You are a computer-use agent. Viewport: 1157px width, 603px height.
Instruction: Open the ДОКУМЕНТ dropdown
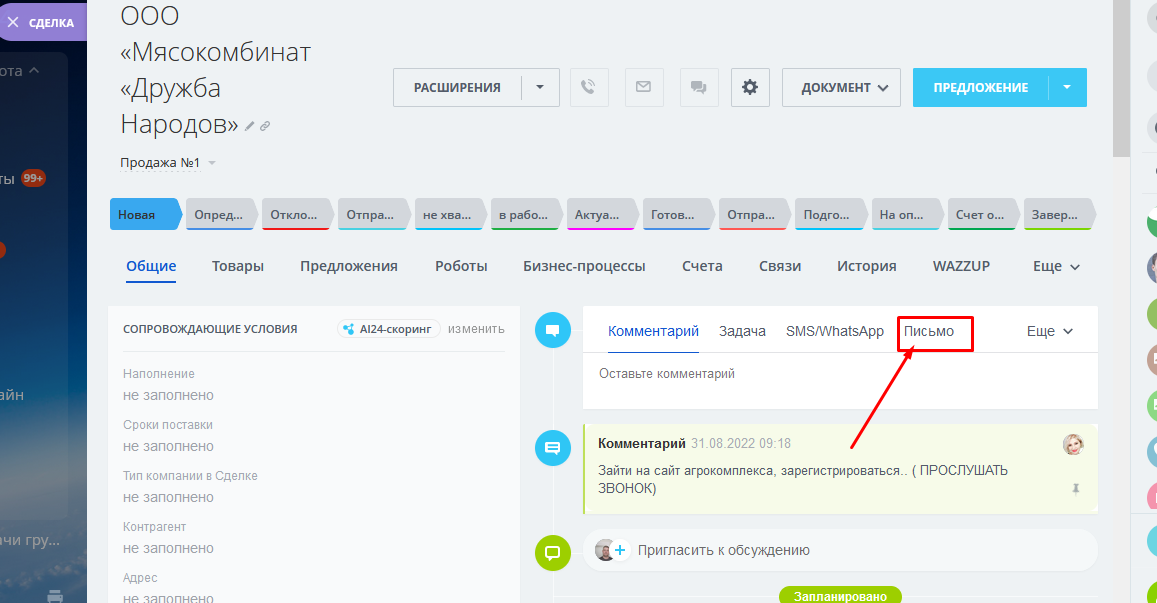[841, 87]
